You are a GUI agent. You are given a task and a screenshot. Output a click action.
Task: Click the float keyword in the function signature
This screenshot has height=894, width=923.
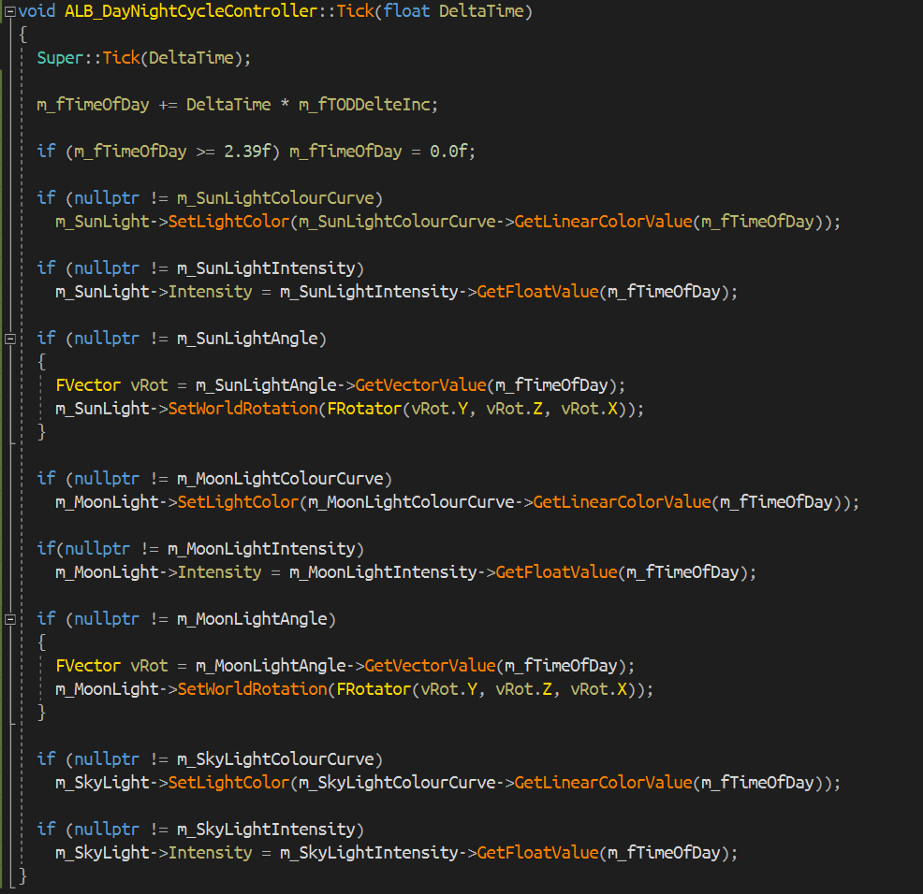pos(410,11)
